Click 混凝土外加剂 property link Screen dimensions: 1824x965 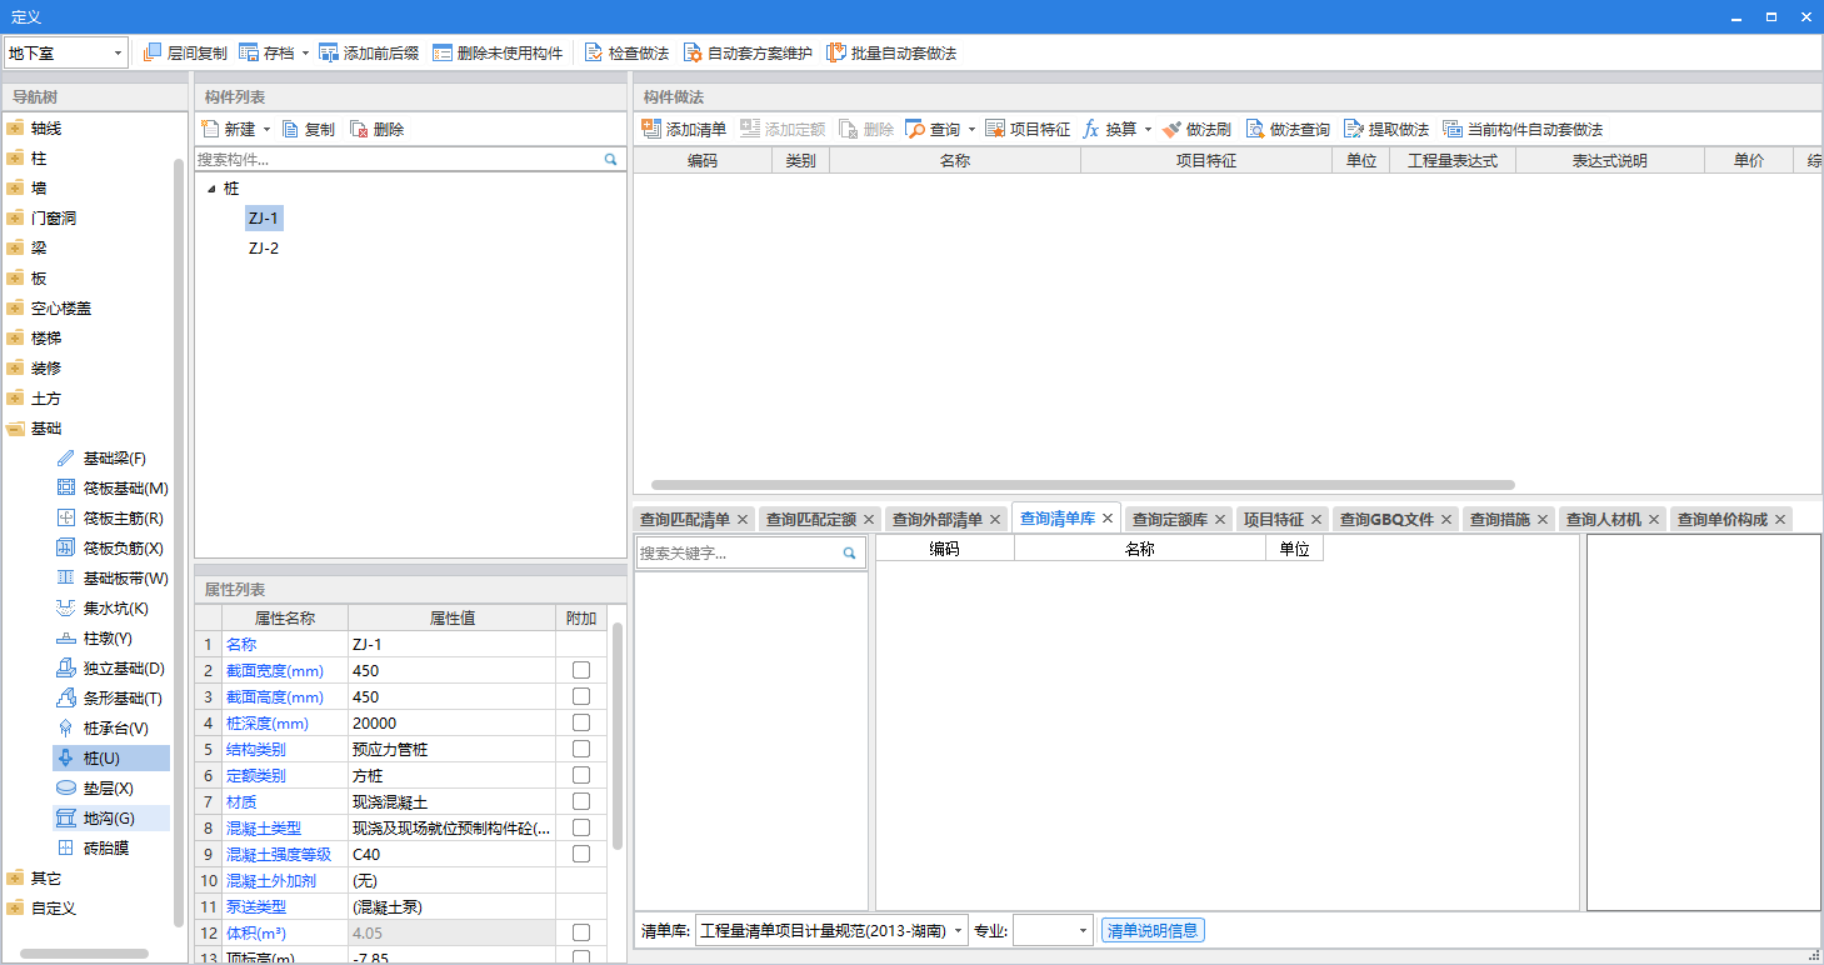click(x=271, y=880)
